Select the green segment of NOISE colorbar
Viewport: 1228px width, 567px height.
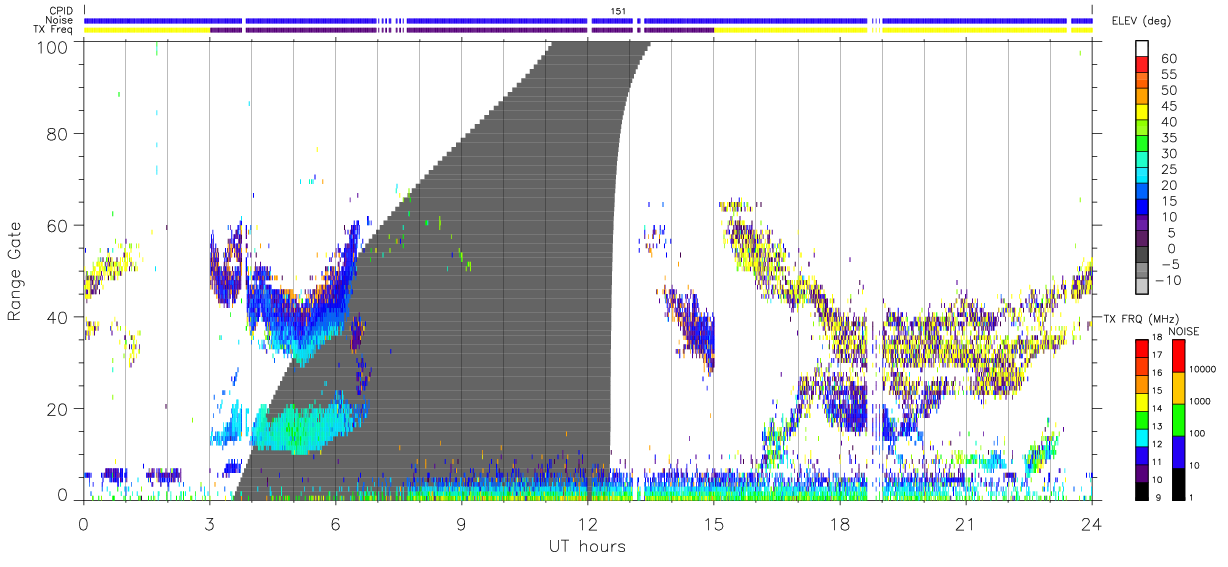[x=1177, y=418]
